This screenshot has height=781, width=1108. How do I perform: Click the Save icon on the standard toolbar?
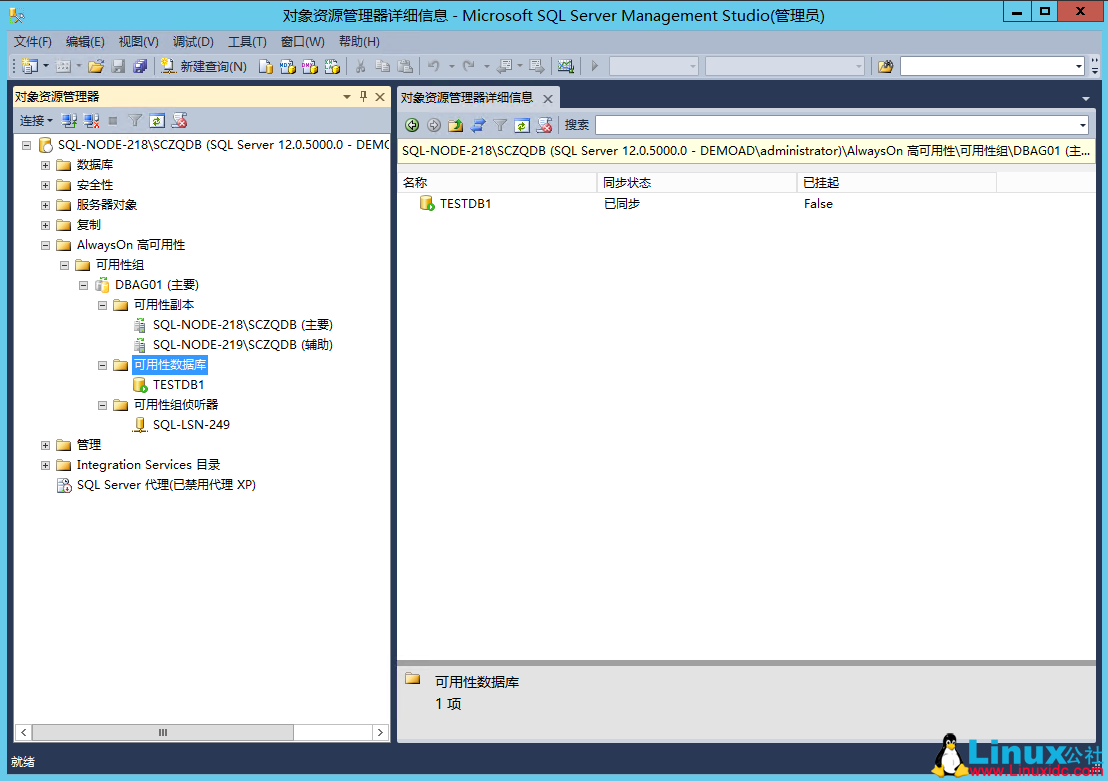coord(118,66)
